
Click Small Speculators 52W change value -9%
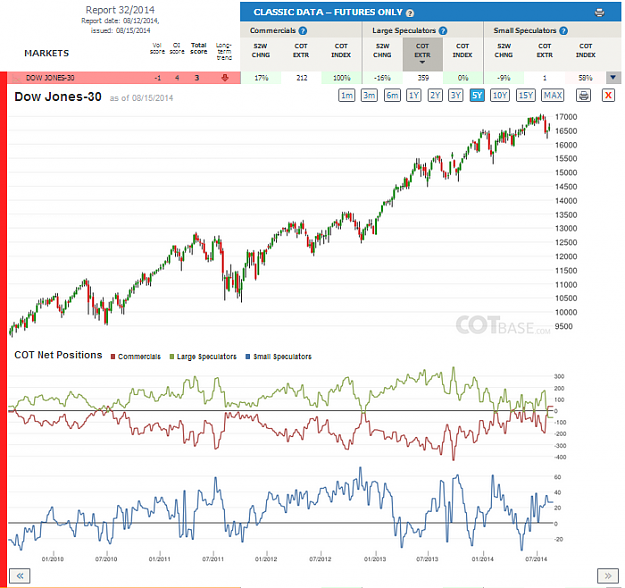coord(504,78)
